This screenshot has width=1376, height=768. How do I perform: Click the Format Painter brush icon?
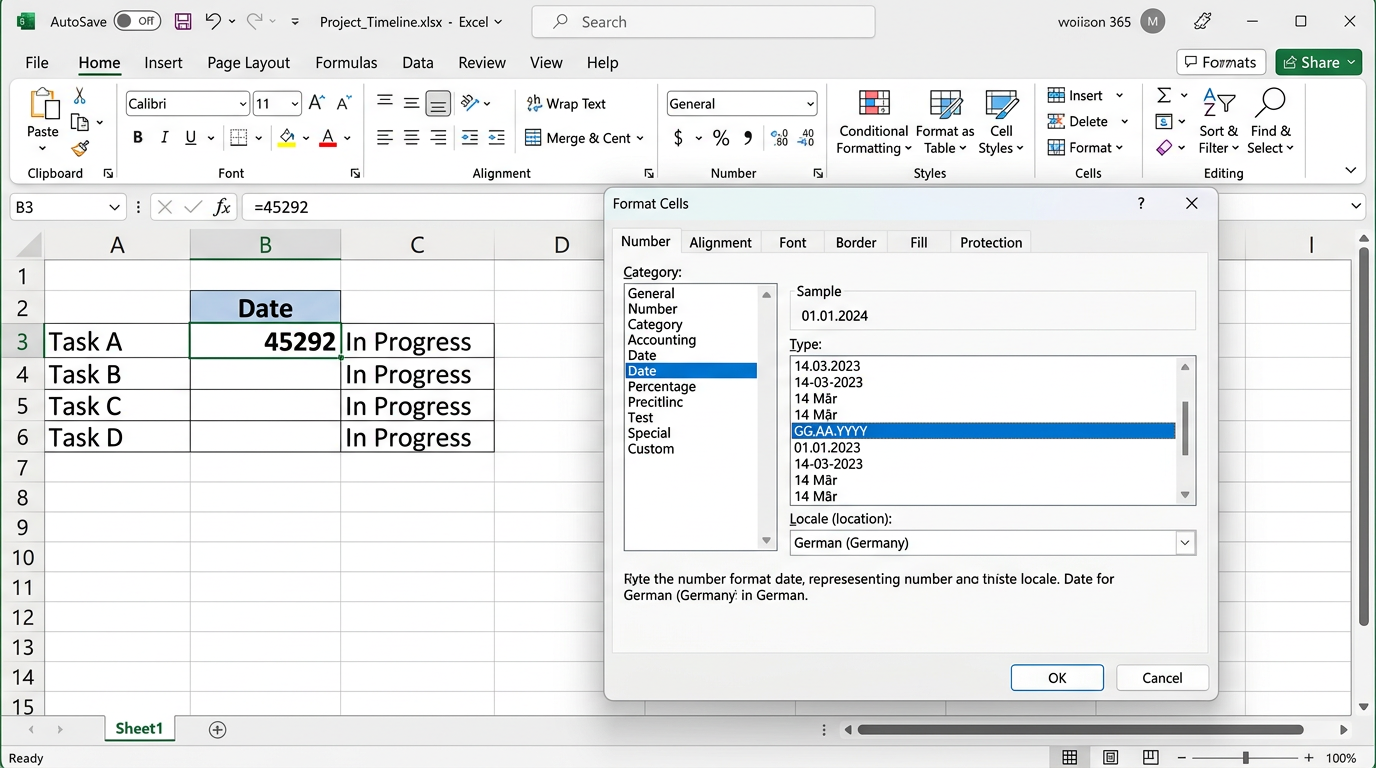[80, 148]
